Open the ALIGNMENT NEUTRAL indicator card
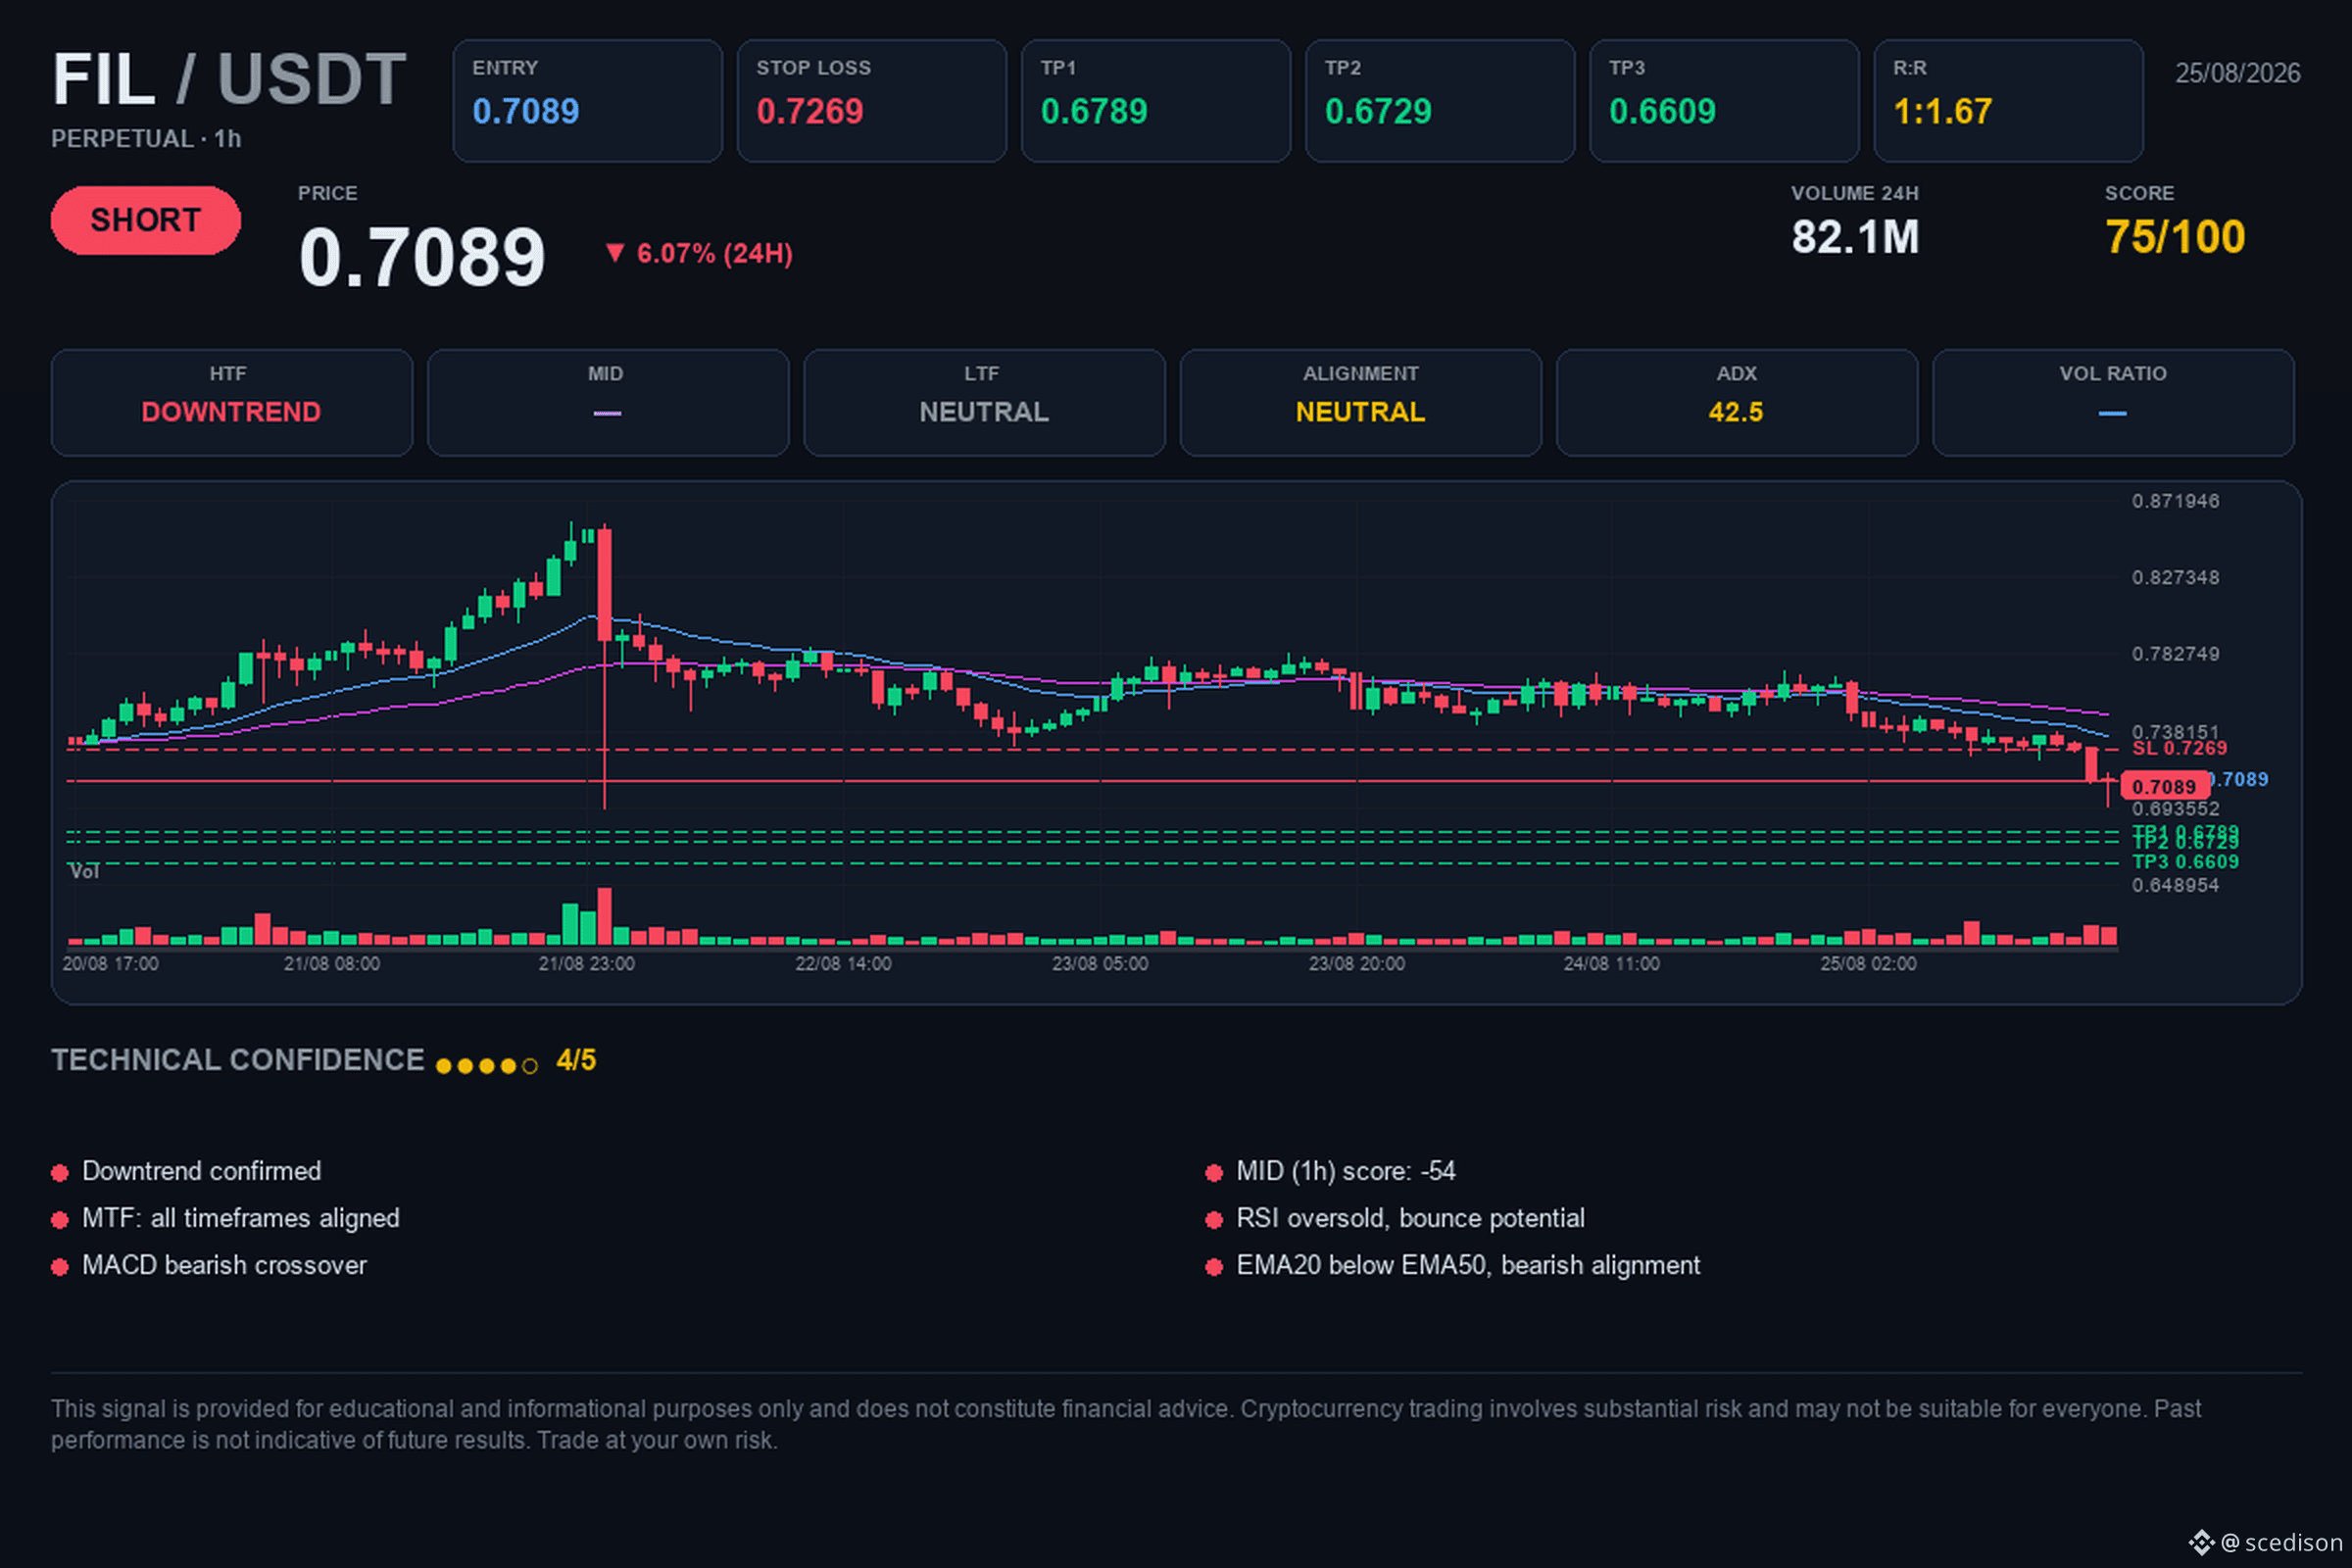 pos(1361,402)
